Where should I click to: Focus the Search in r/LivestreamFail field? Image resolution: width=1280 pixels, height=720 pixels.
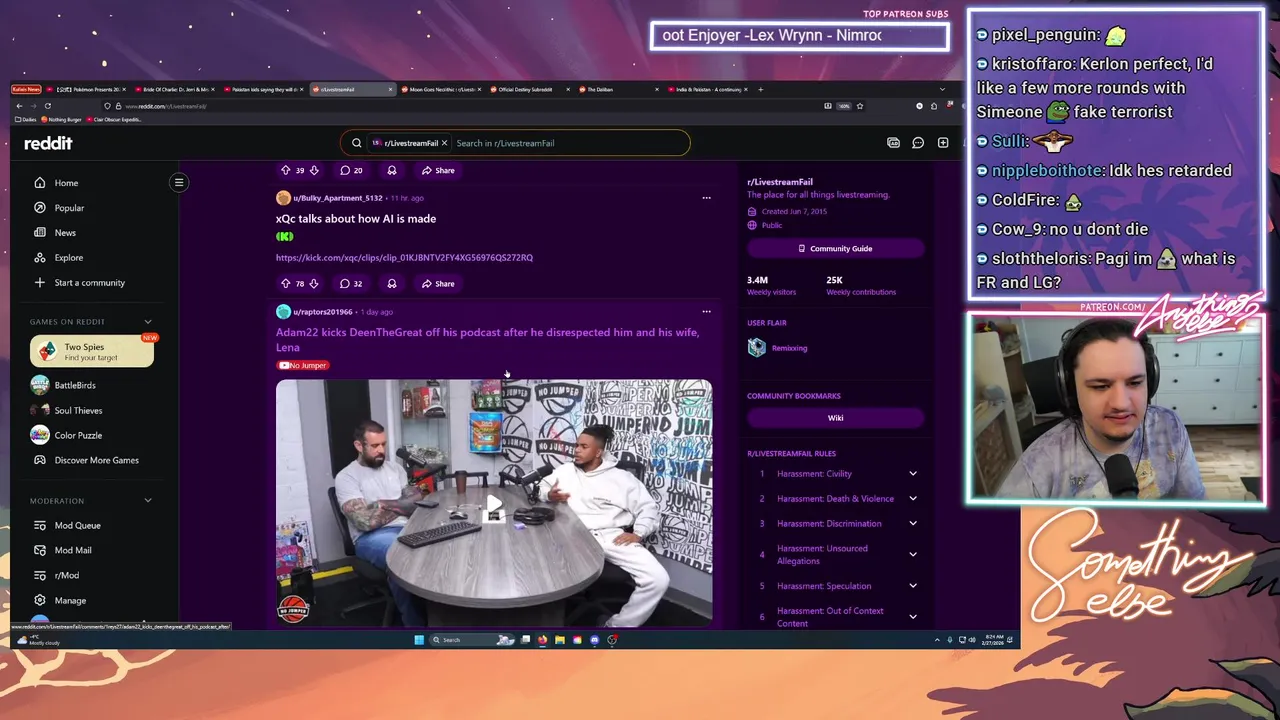click(x=570, y=143)
